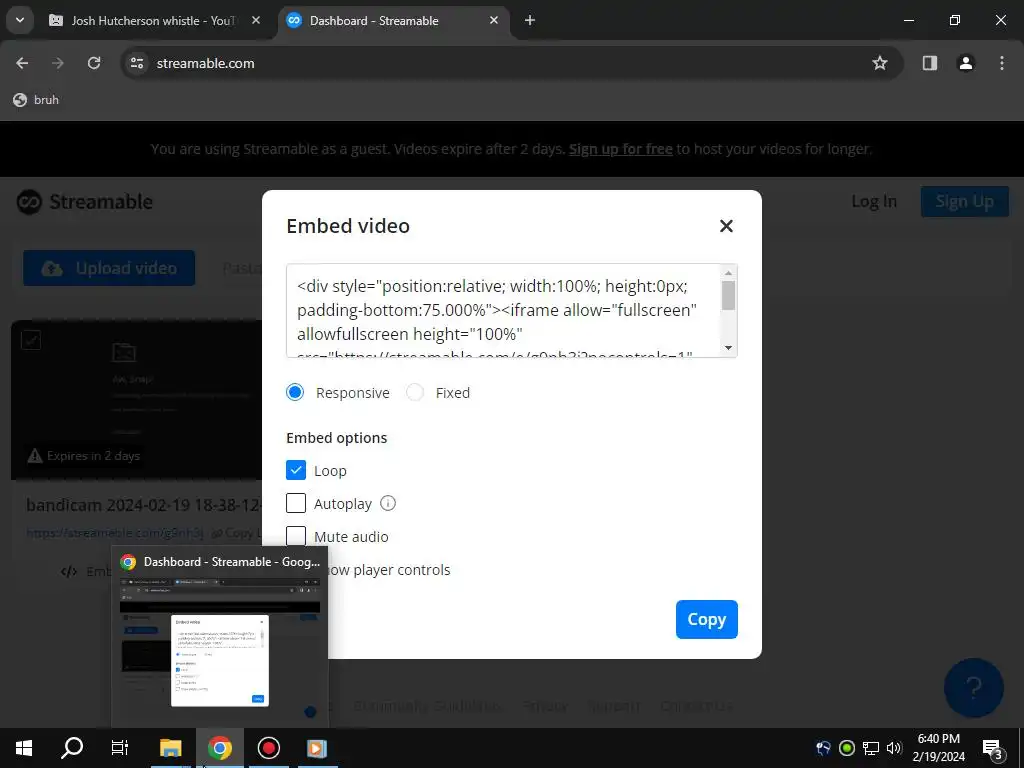Select the Fixed radio option
Image resolution: width=1024 pixels, height=768 pixels.
[x=415, y=392]
